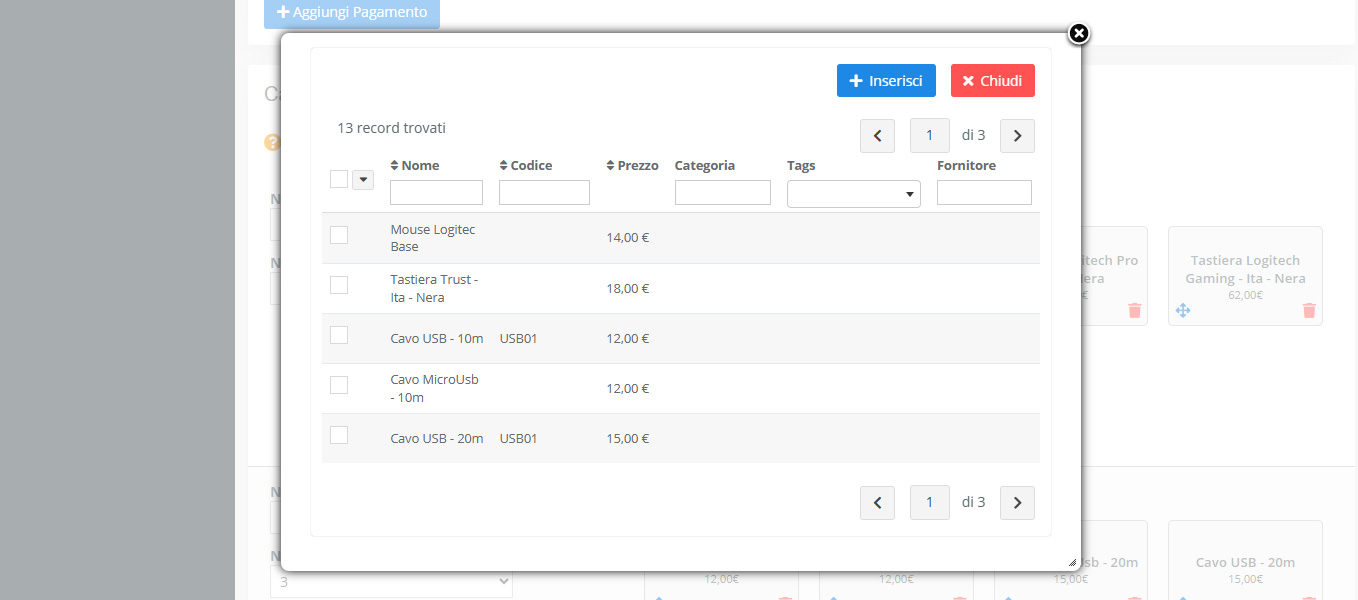
Task: Click the Cavo MicroUsb - 10m name
Action: click(435, 388)
